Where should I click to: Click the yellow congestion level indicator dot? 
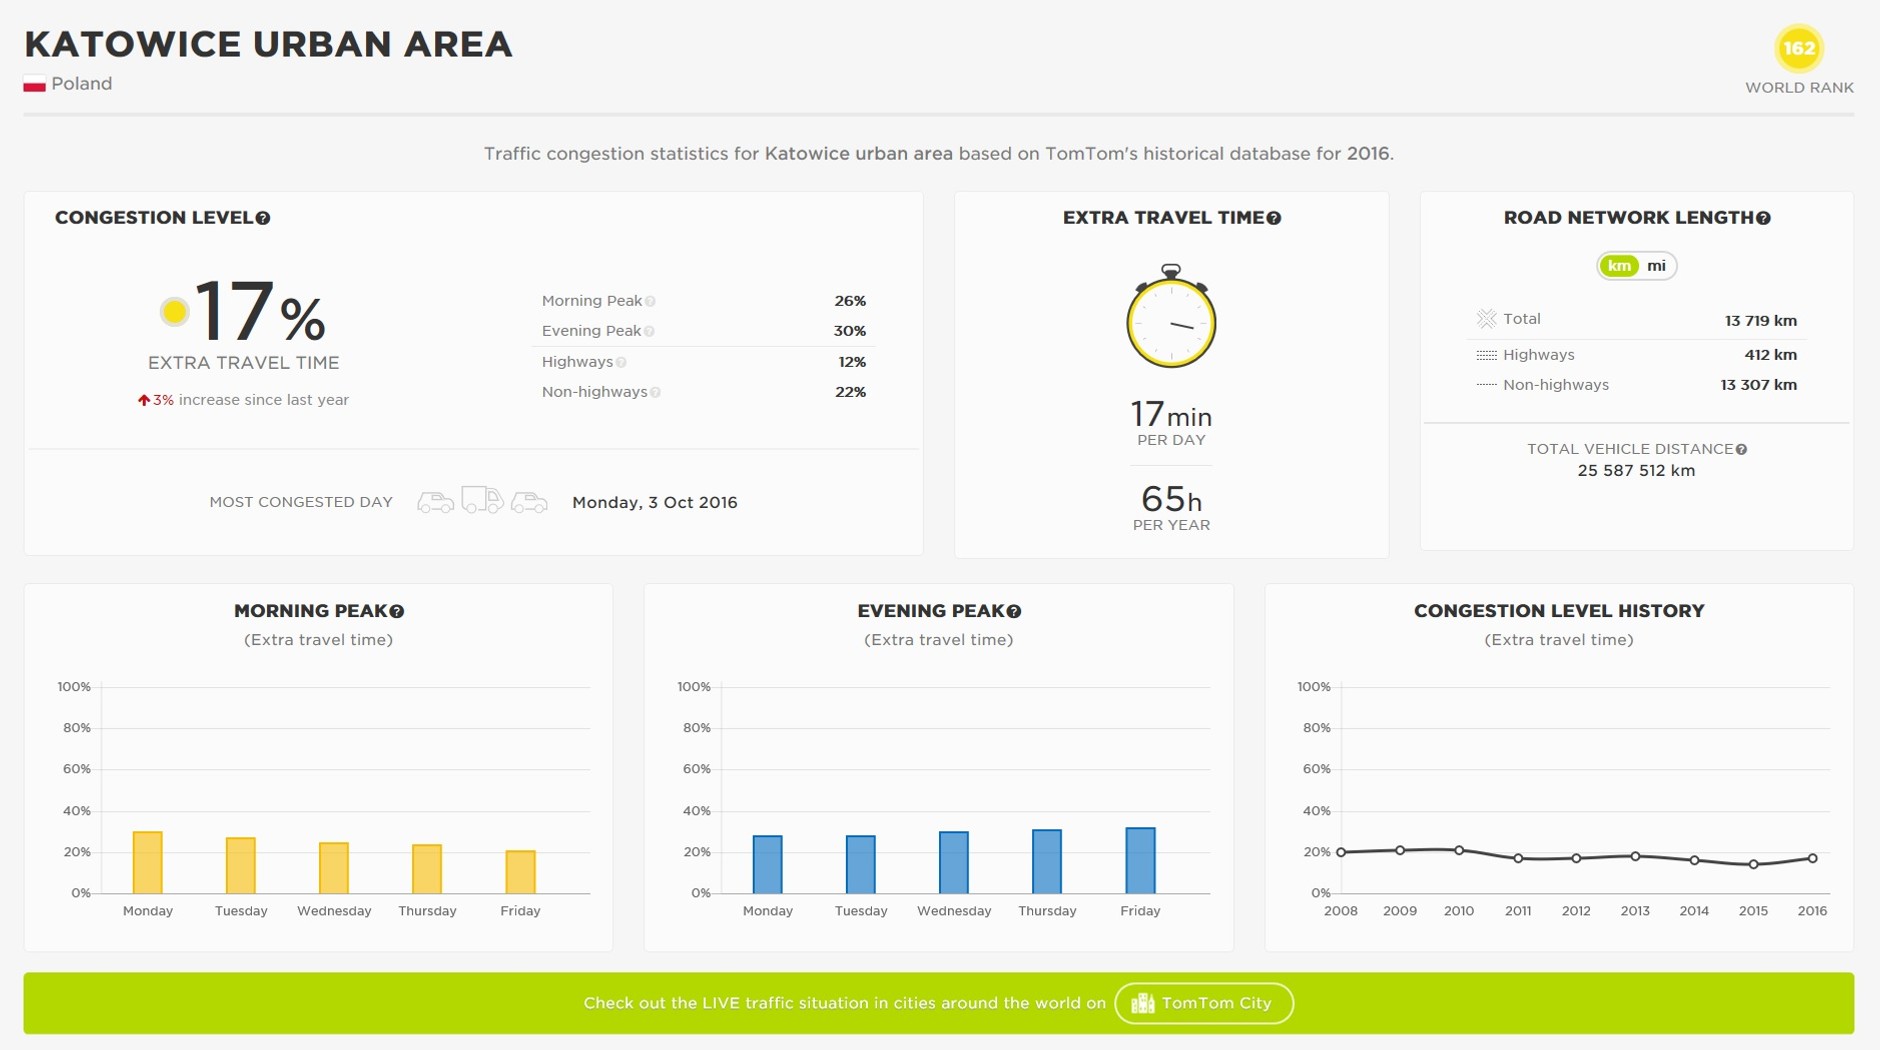coord(174,312)
